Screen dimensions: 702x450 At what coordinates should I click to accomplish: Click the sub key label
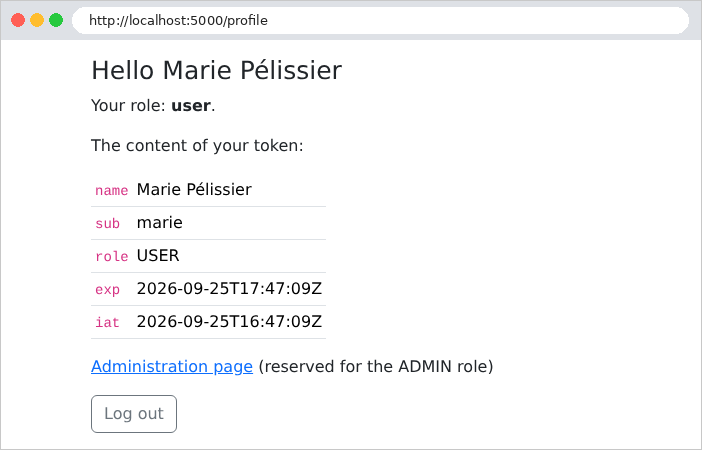pos(107,223)
